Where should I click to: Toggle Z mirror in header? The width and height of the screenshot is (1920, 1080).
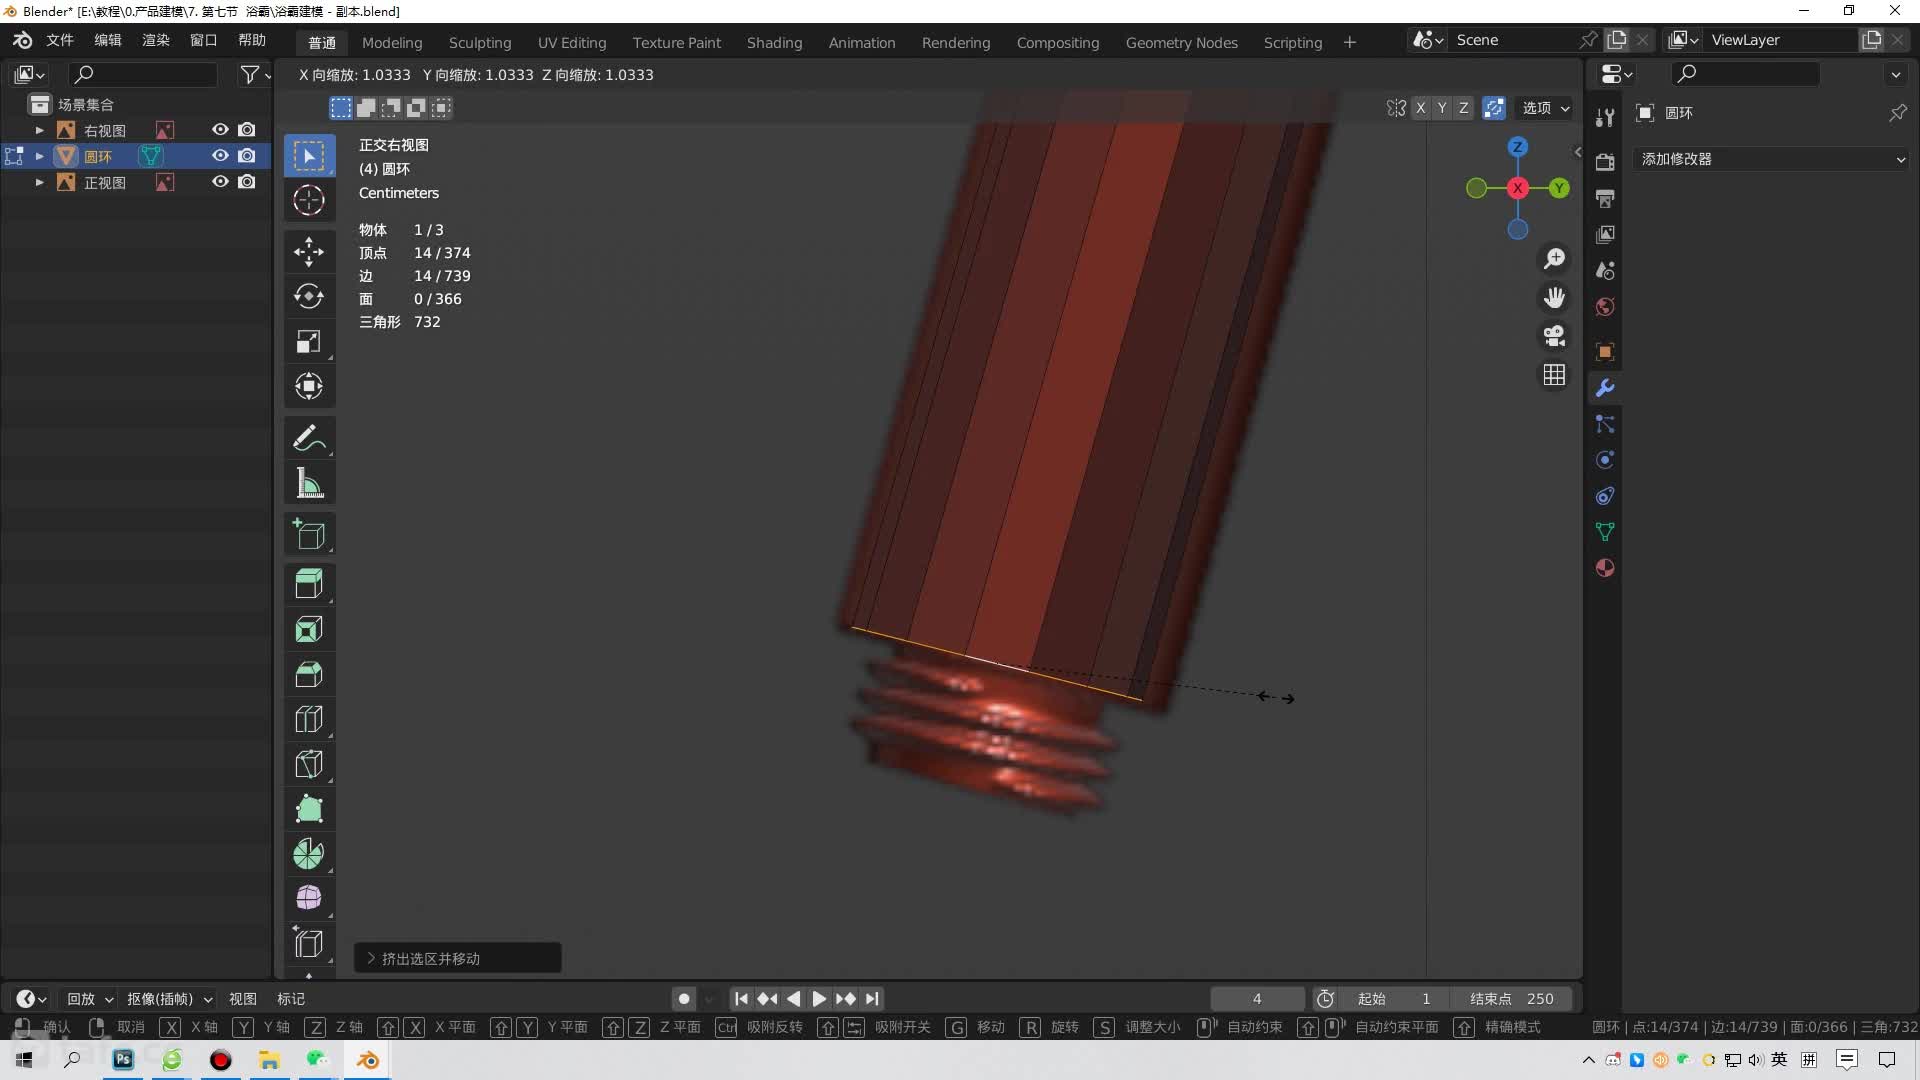(1464, 108)
